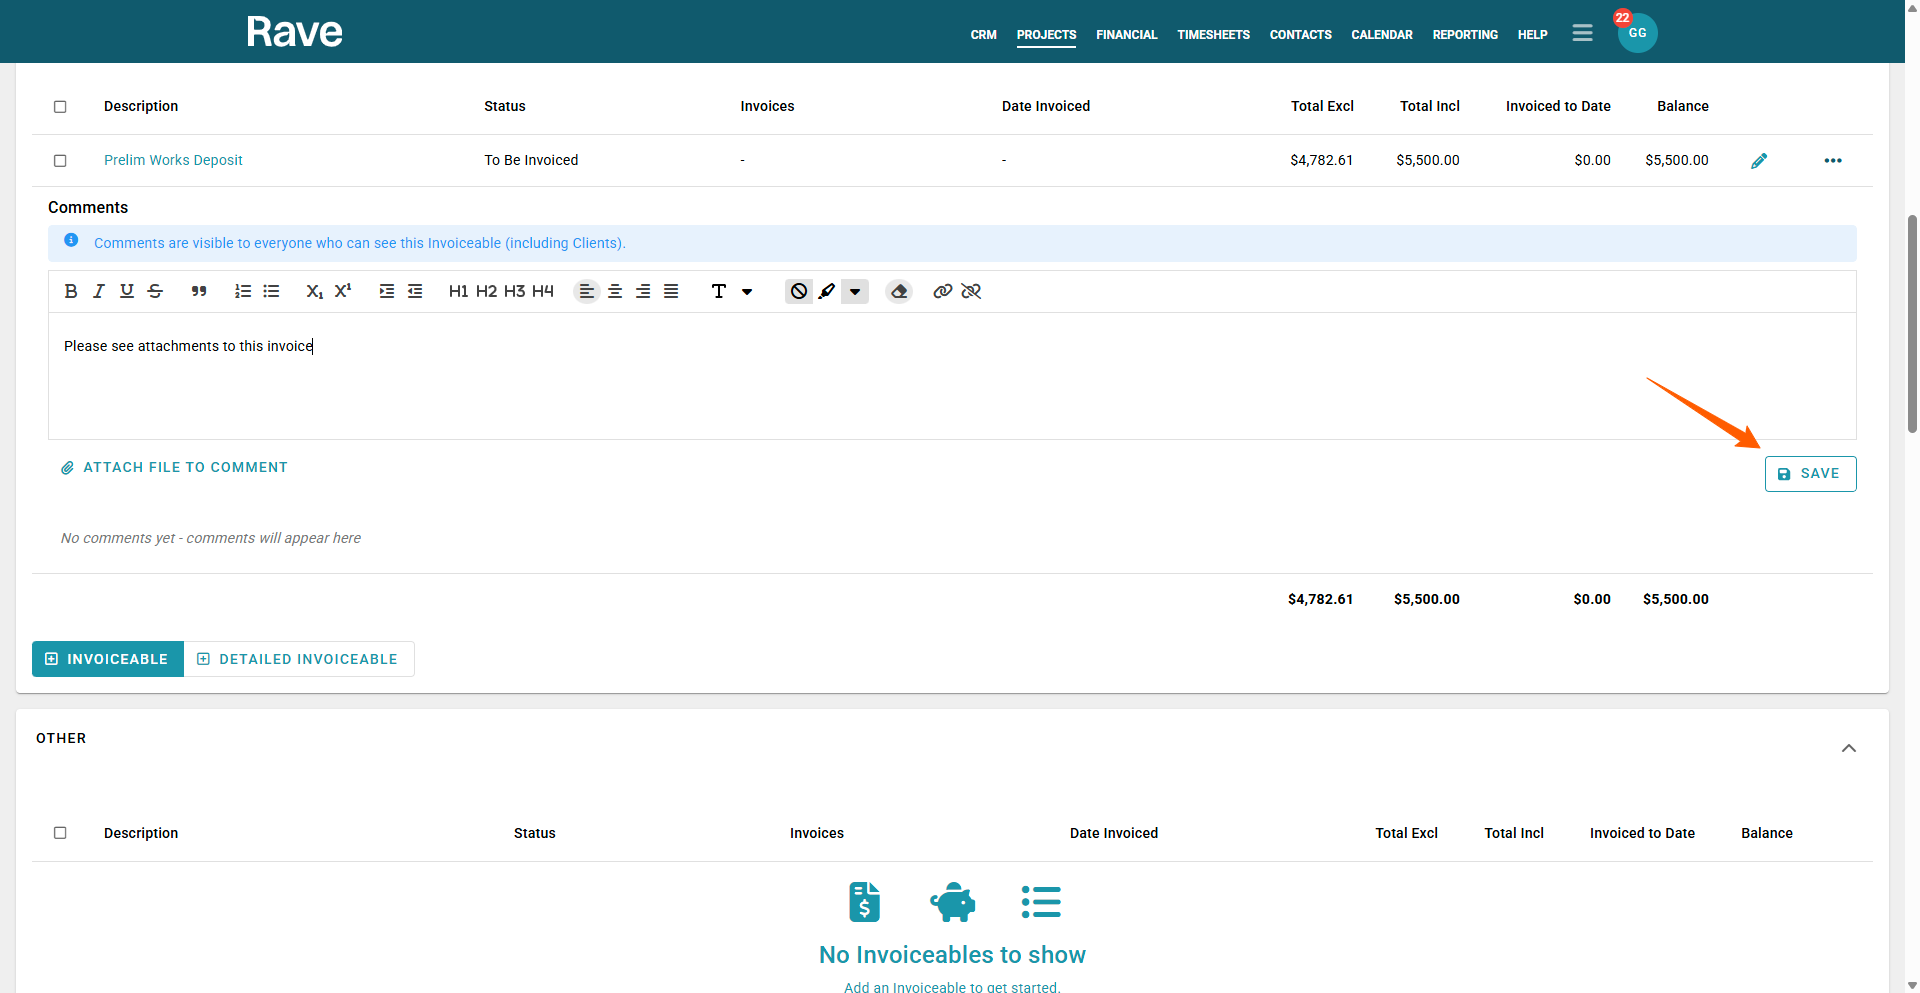Save the comment

tap(1810, 474)
